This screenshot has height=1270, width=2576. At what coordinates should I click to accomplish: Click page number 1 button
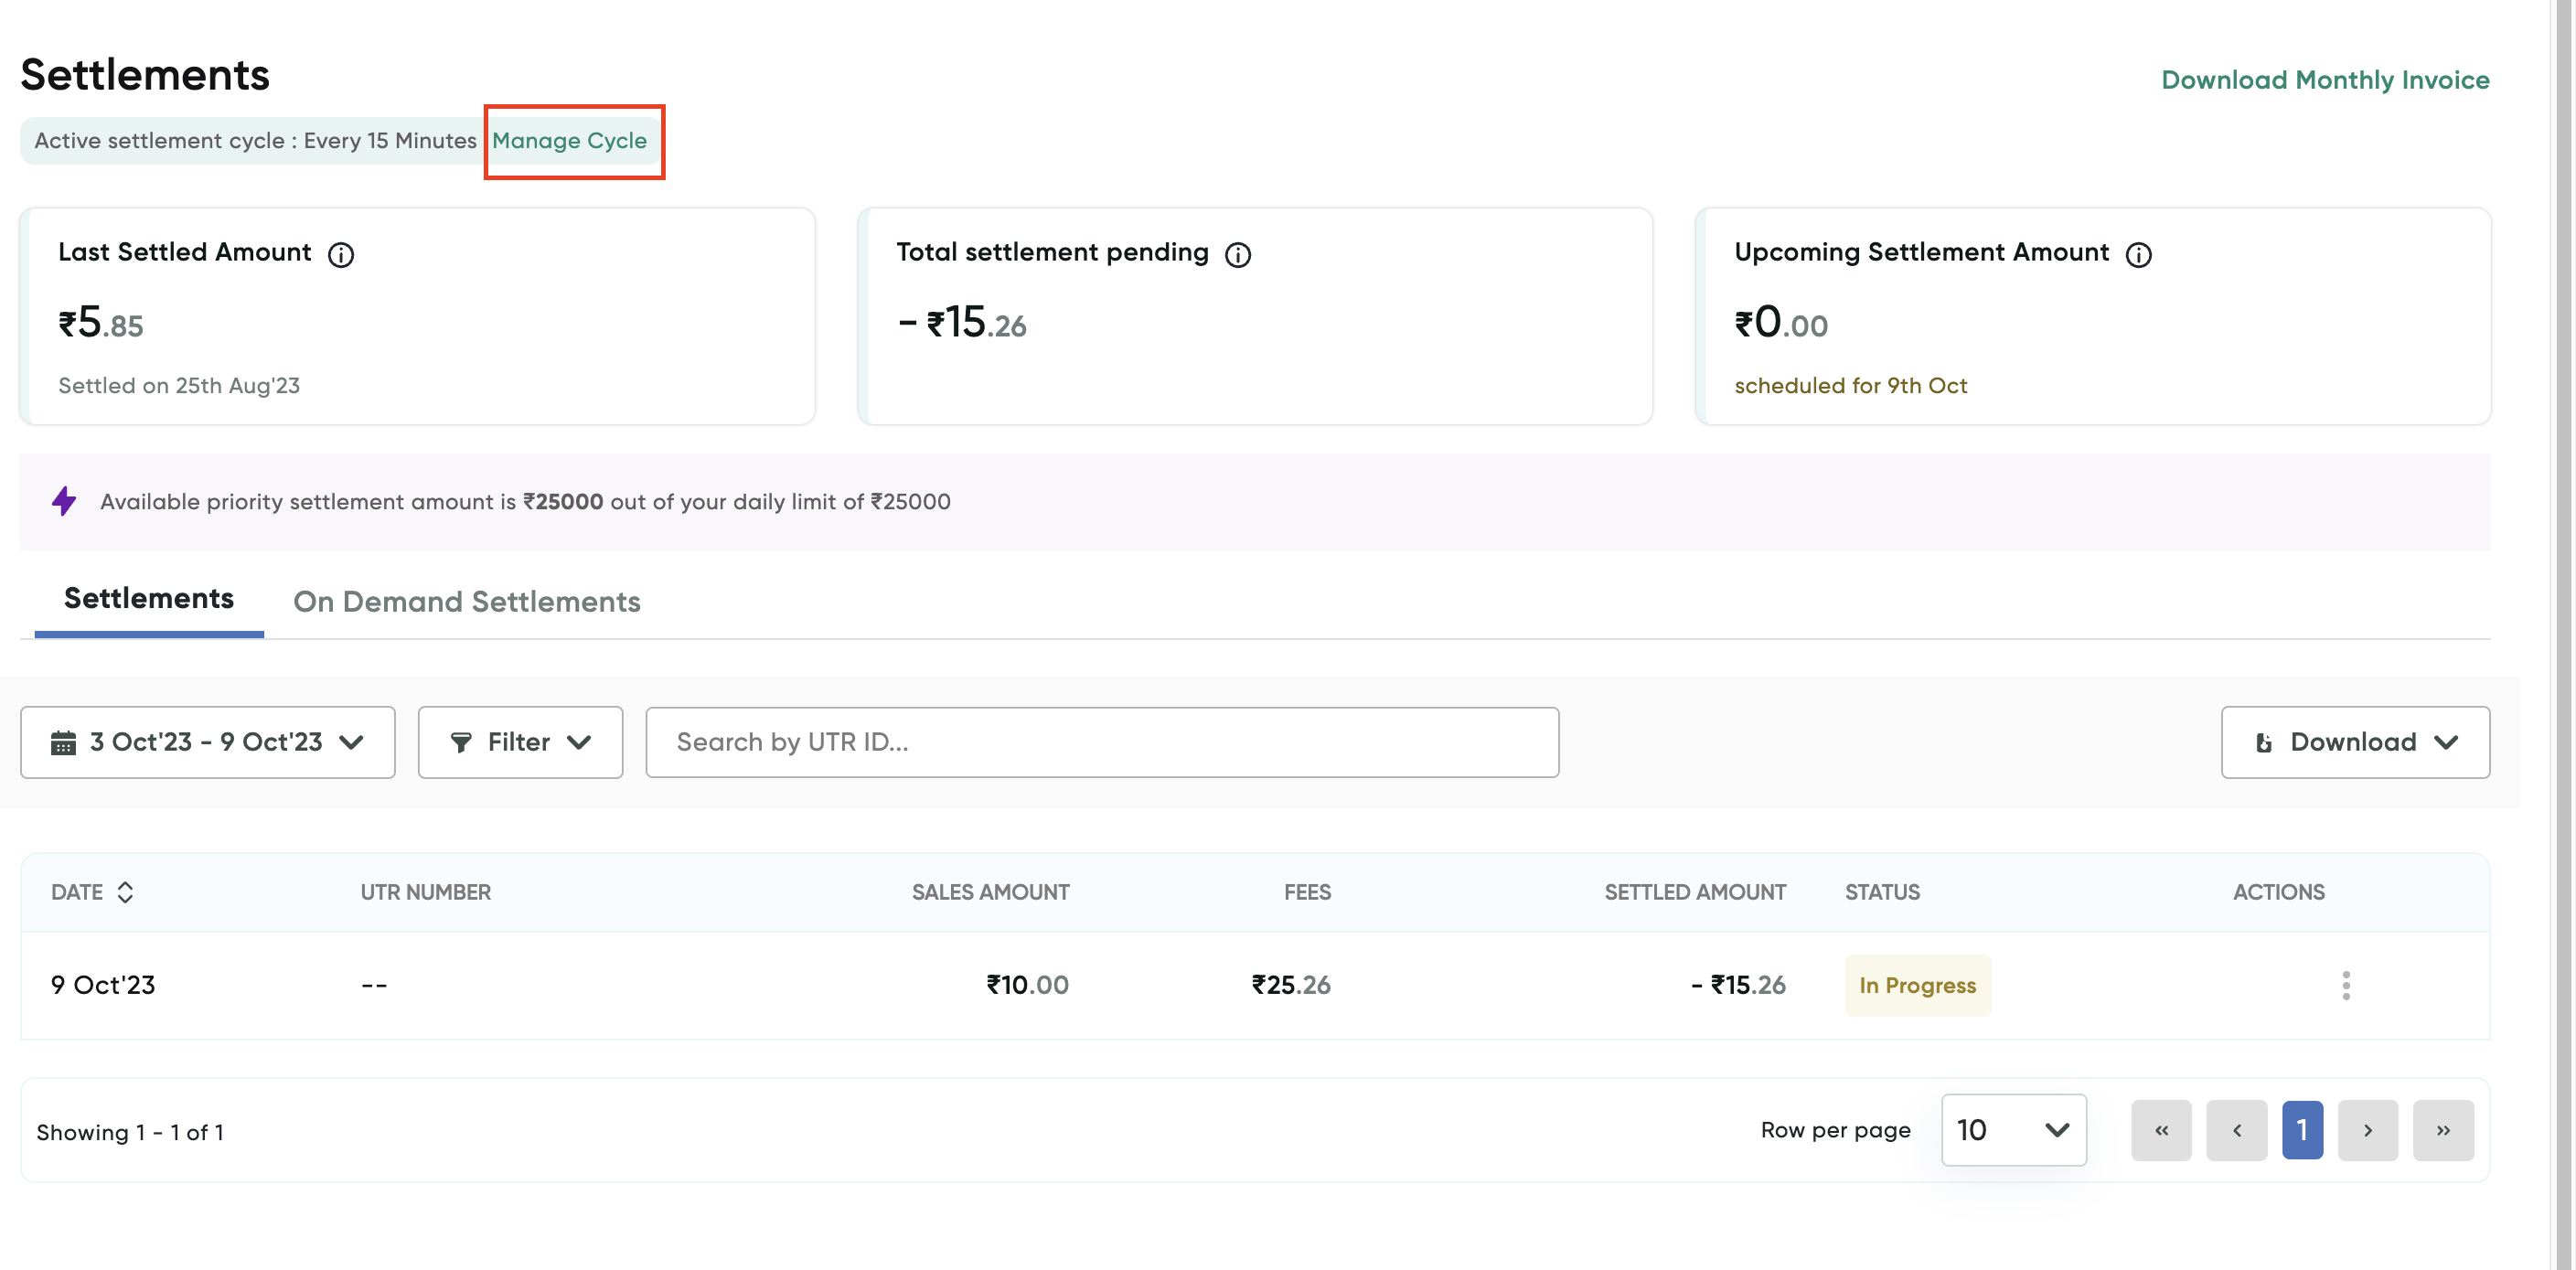(x=2302, y=1130)
